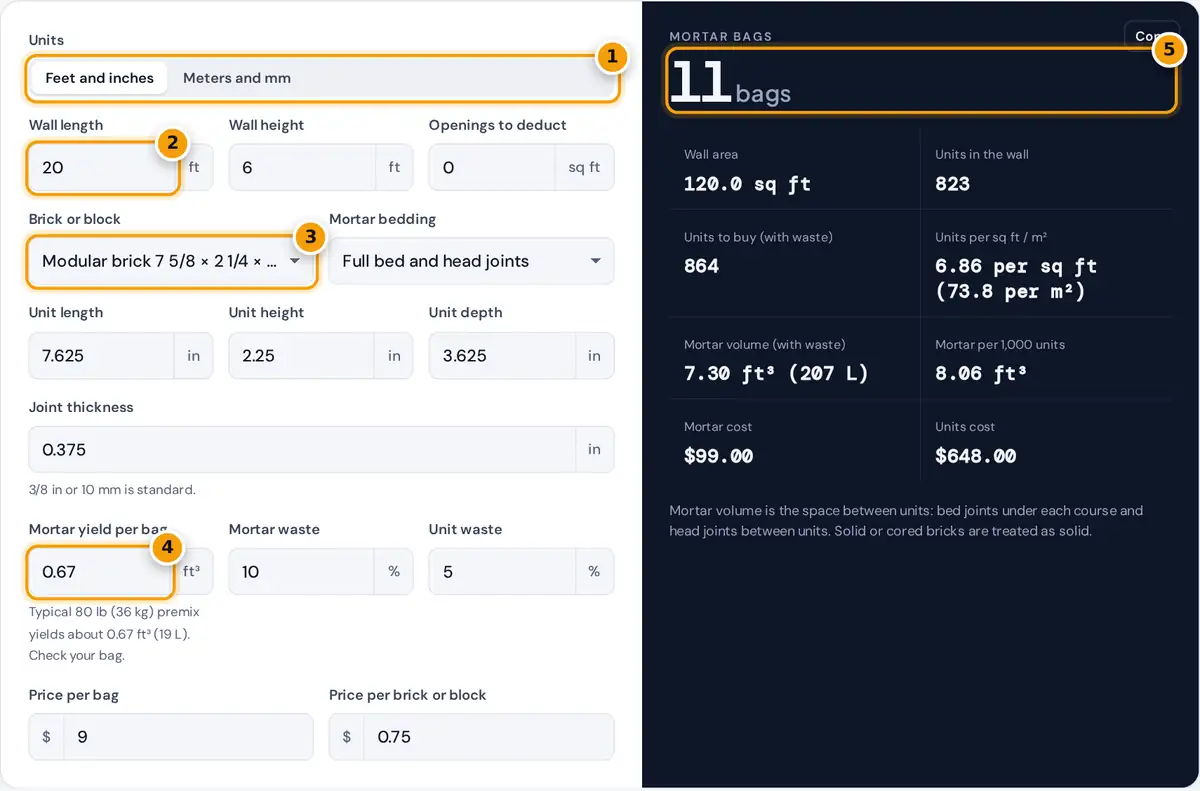The height and width of the screenshot is (791, 1200).
Task: Switch to Meters and mm units
Action: pos(237,78)
